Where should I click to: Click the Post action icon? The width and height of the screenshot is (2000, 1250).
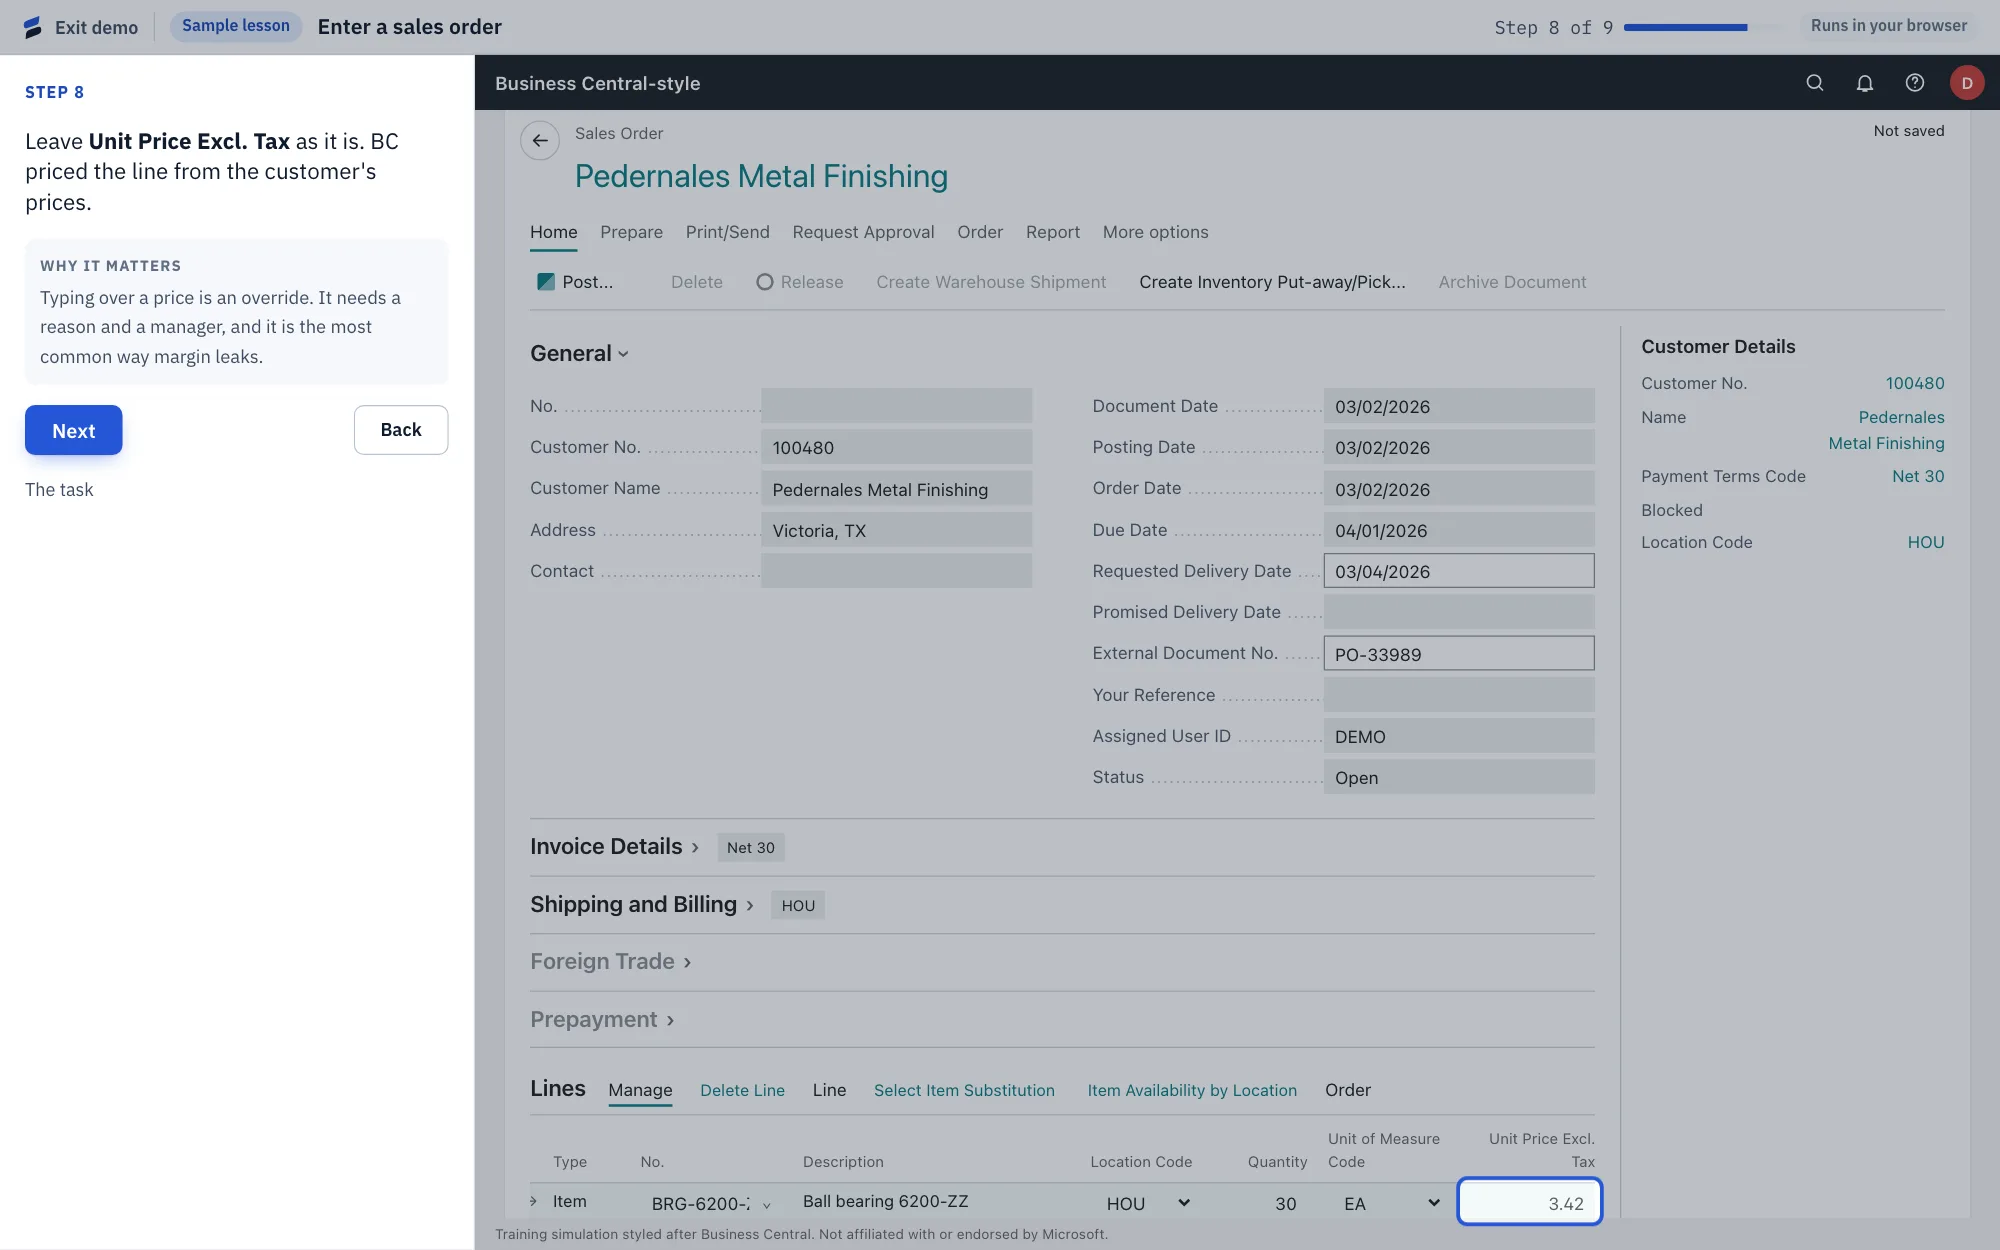[x=546, y=282]
